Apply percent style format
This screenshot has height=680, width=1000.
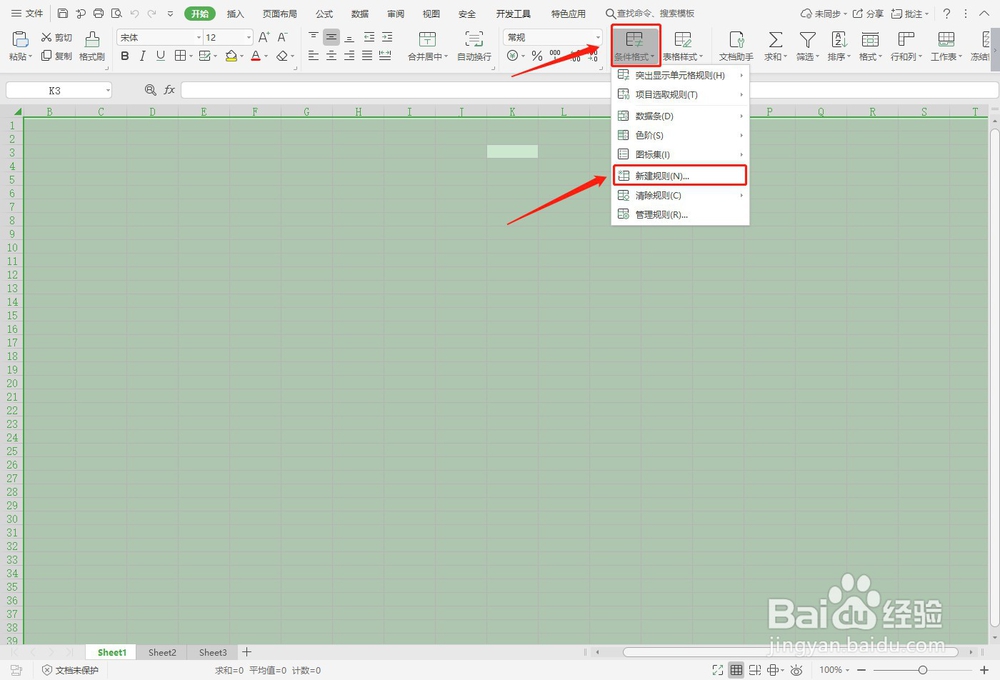537,56
